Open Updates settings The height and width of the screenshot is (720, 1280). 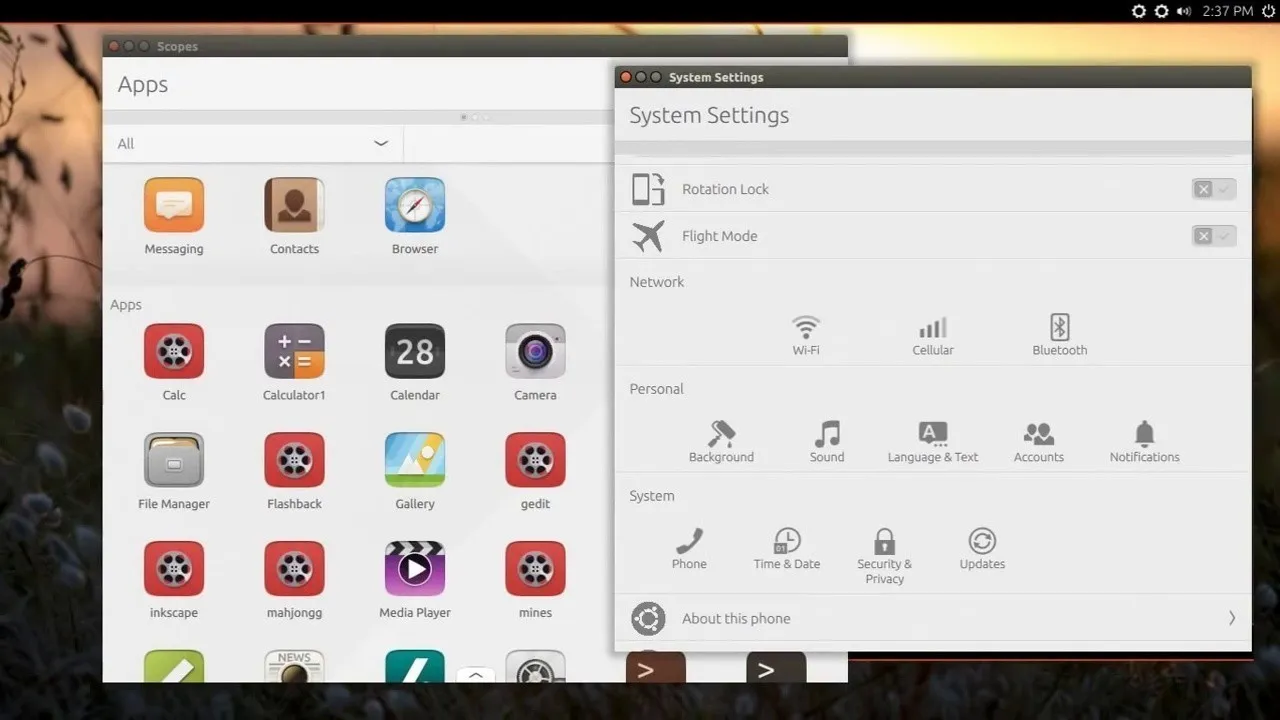coord(981,548)
